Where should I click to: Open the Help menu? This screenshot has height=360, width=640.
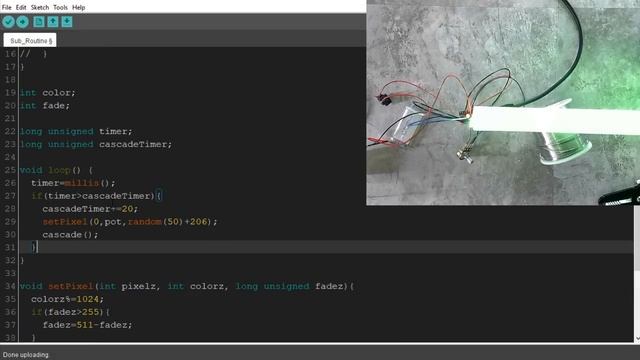tap(78, 7)
